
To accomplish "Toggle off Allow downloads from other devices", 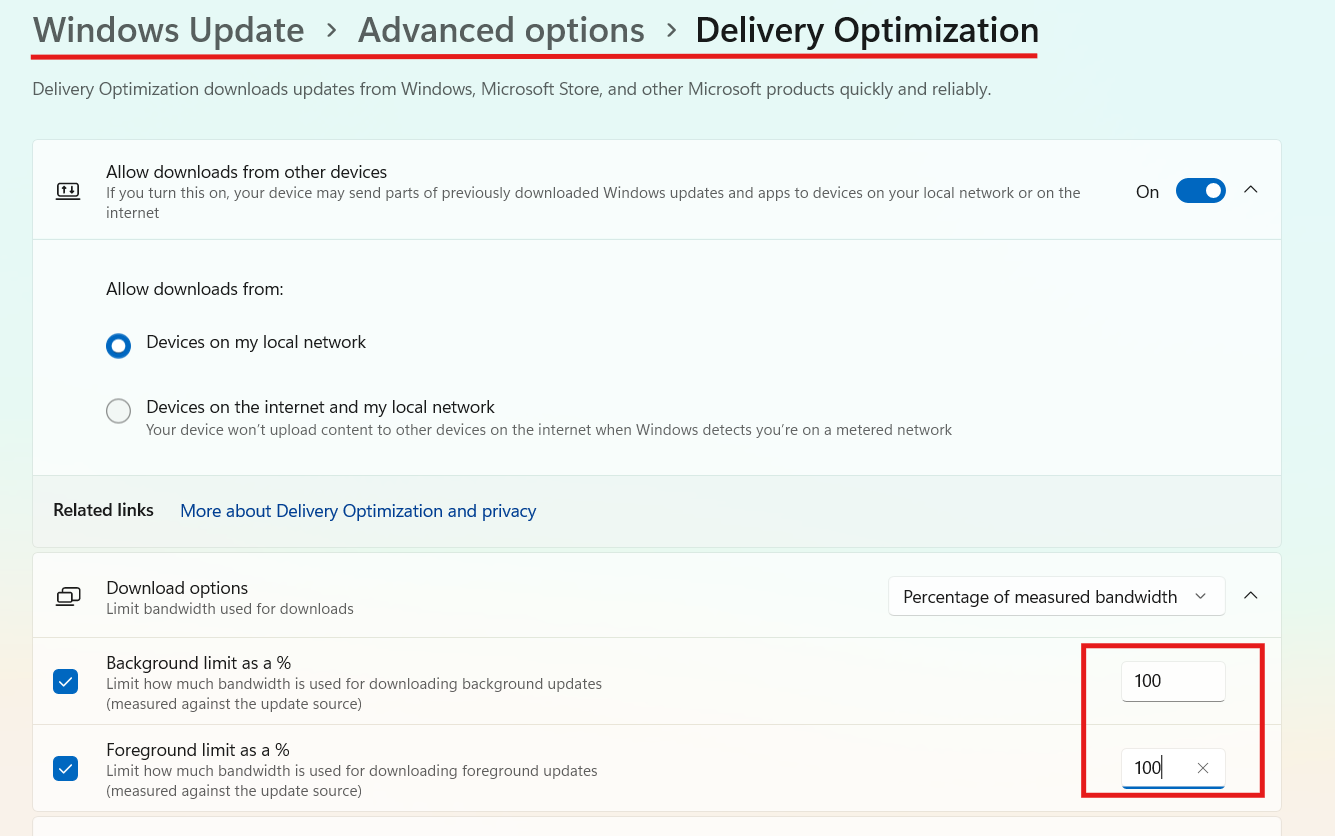I will click(1200, 190).
